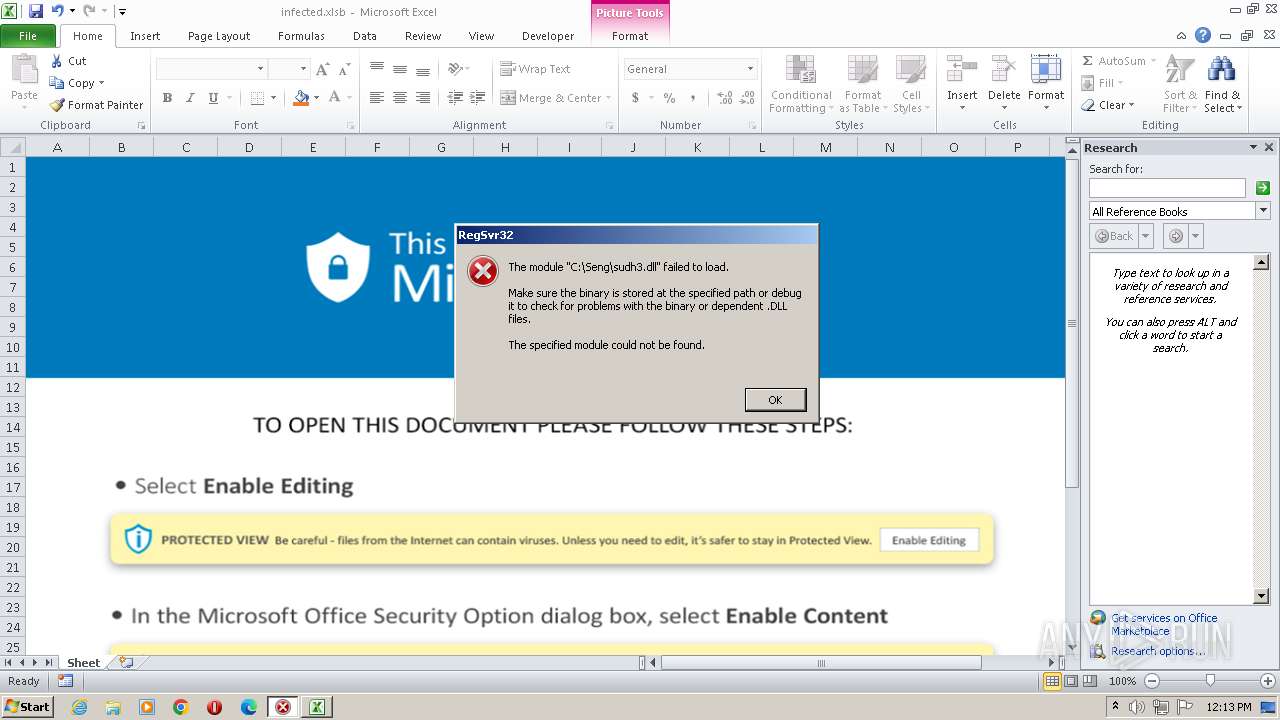This screenshot has height=720, width=1280.
Task: Toggle Italic formatting
Action: click(x=189, y=98)
